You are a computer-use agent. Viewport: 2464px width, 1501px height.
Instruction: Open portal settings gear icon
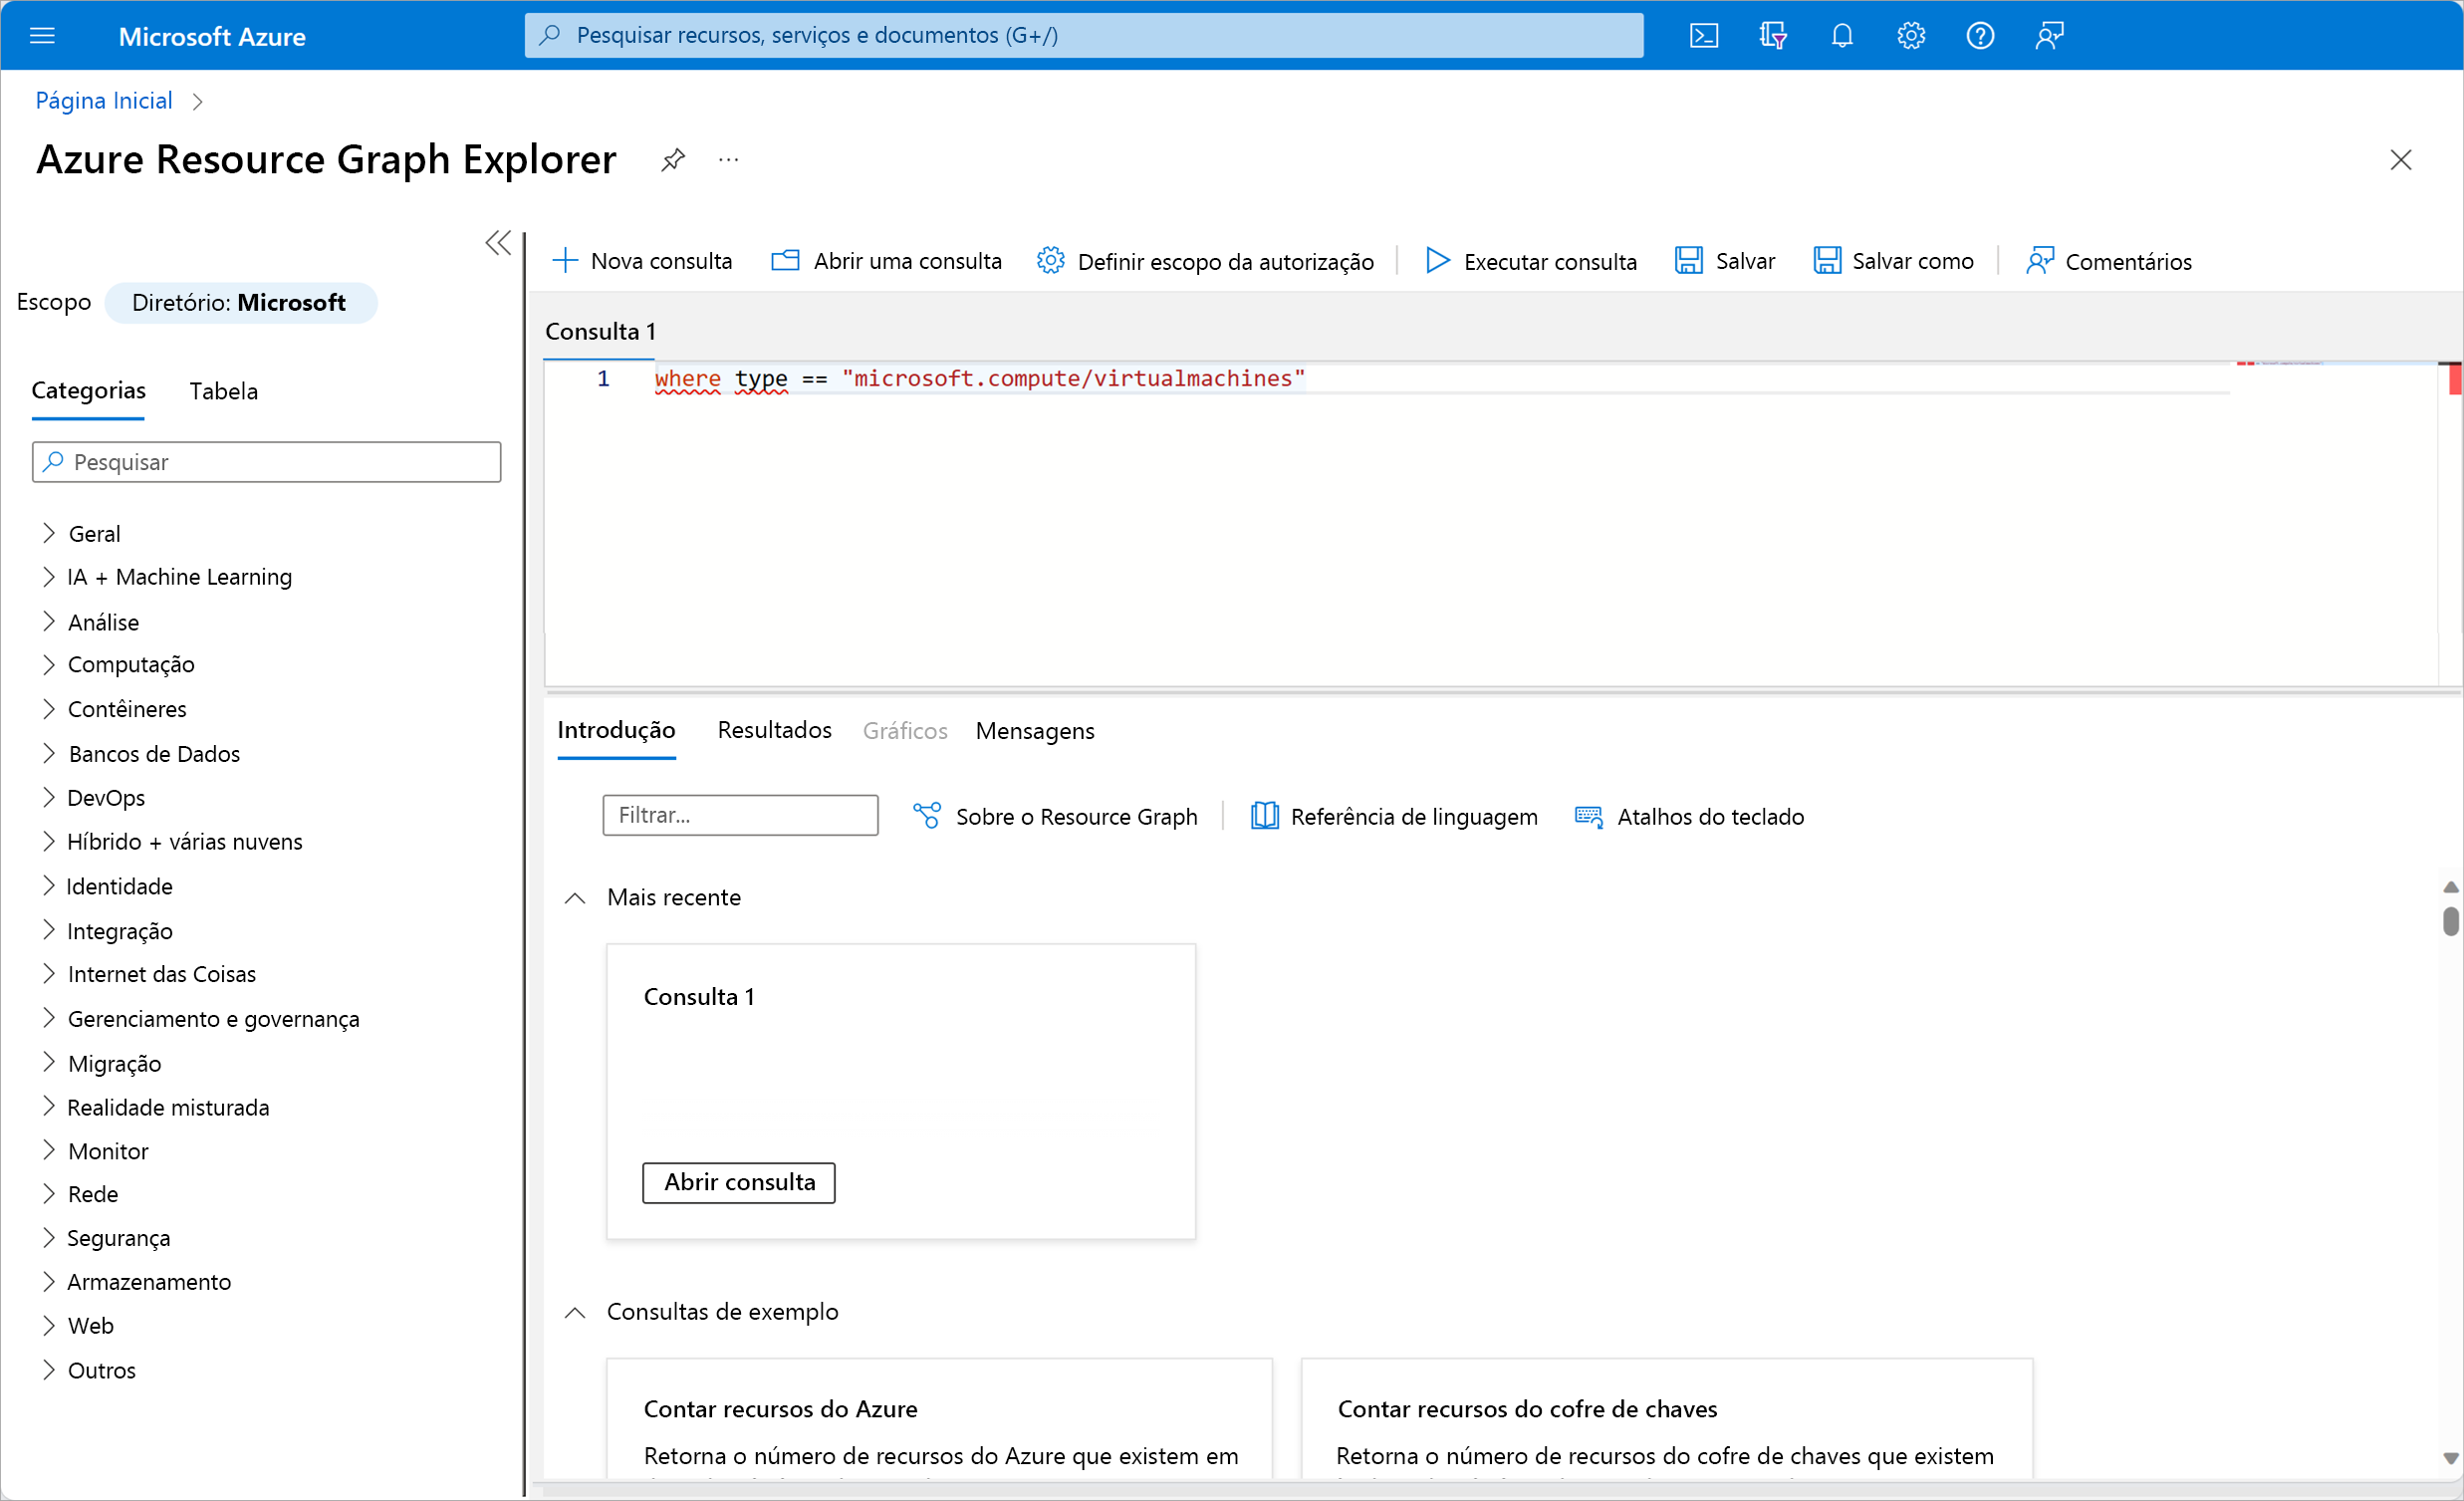tap(1910, 36)
